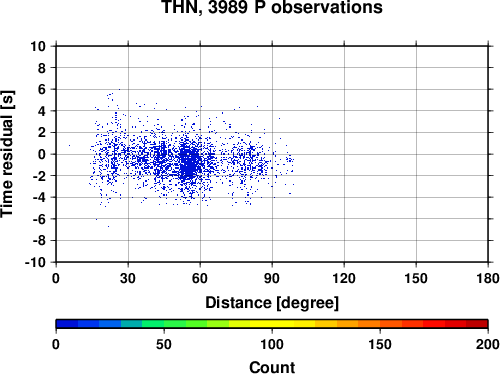Click the distance-axis tick label '150'
500x374 pixels.
[x=416, y=278]
